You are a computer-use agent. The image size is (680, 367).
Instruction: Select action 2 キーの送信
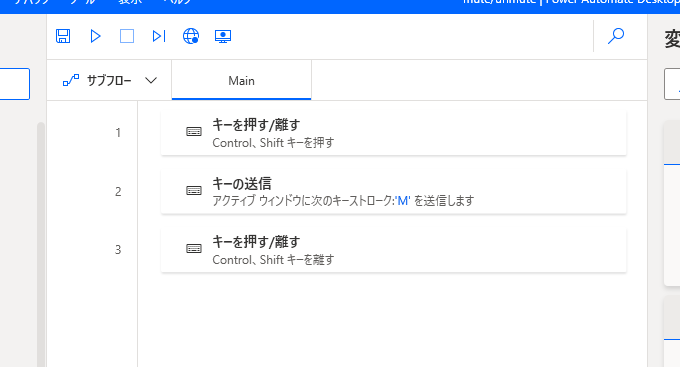393,191
